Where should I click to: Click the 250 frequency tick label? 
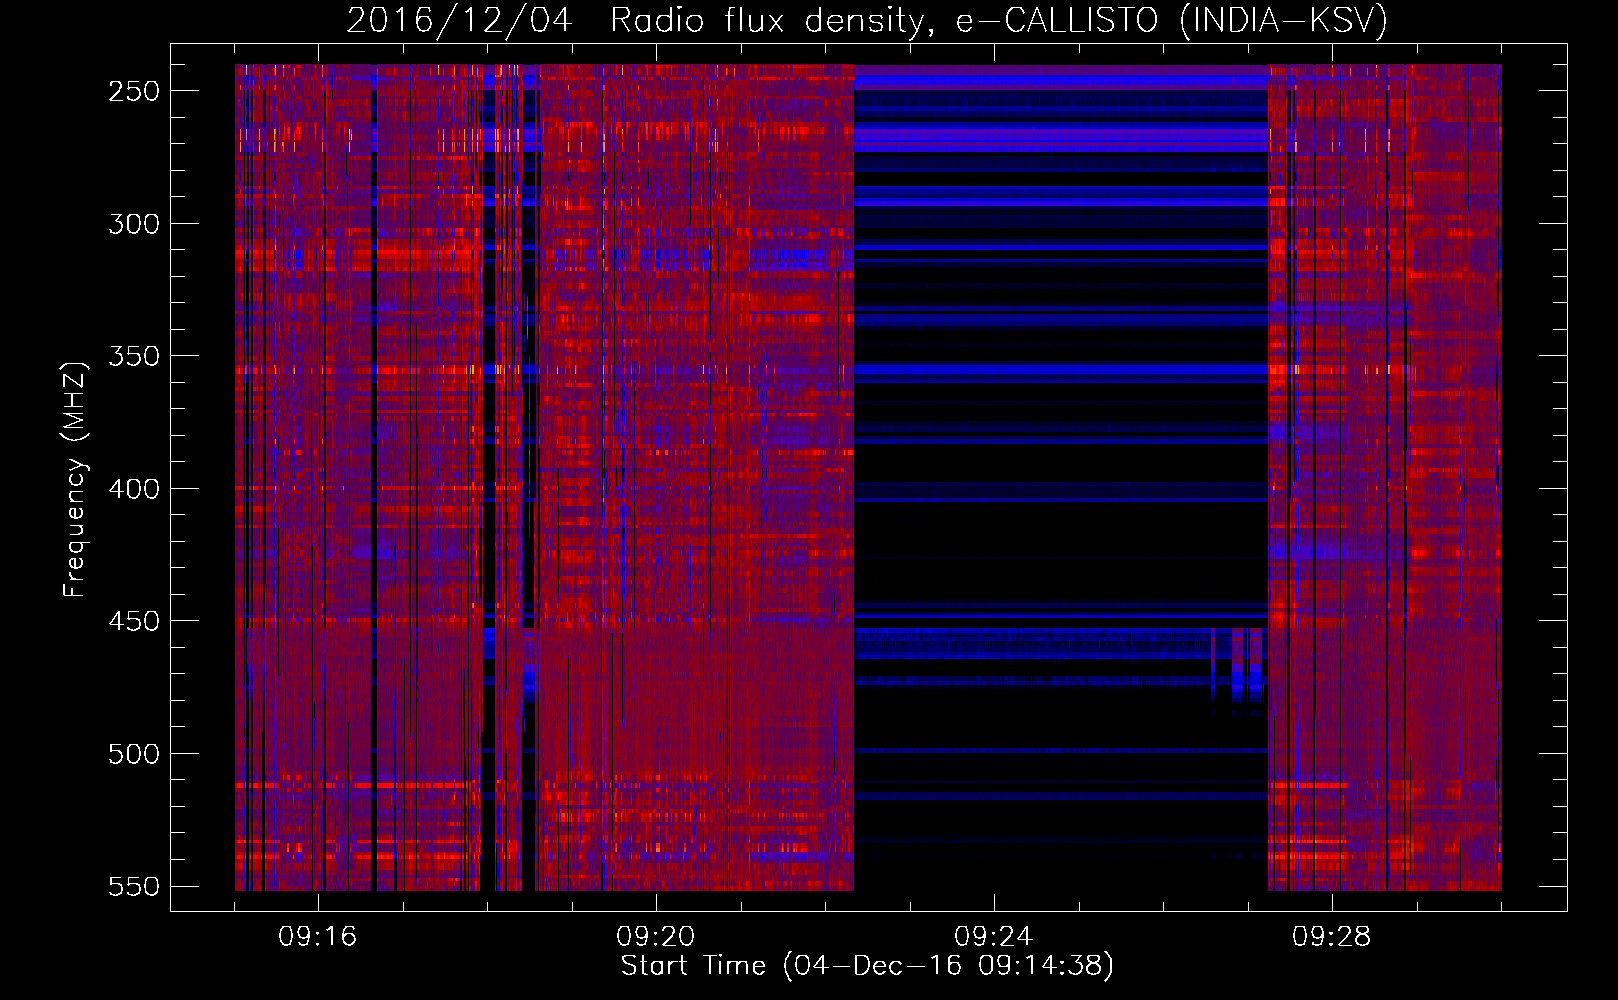134,91
